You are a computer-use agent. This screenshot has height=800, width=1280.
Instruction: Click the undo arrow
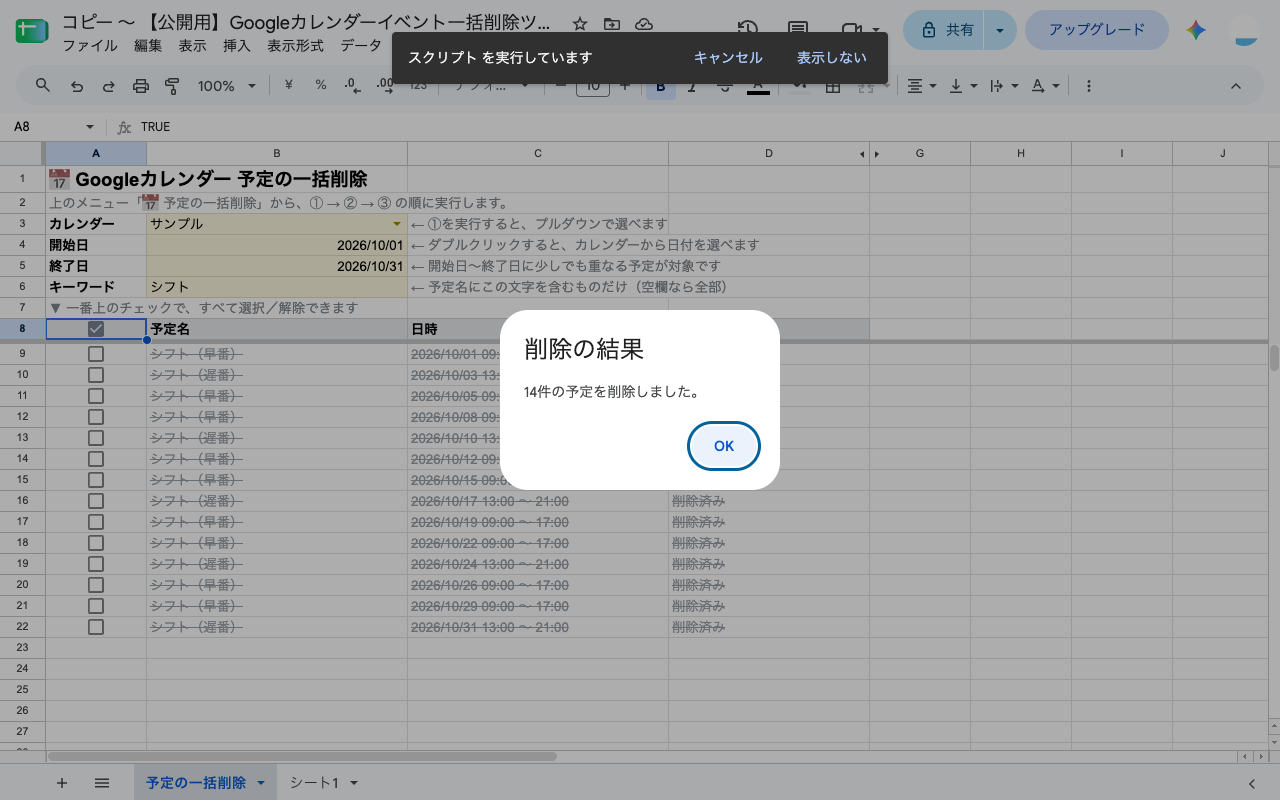point(76,86)
